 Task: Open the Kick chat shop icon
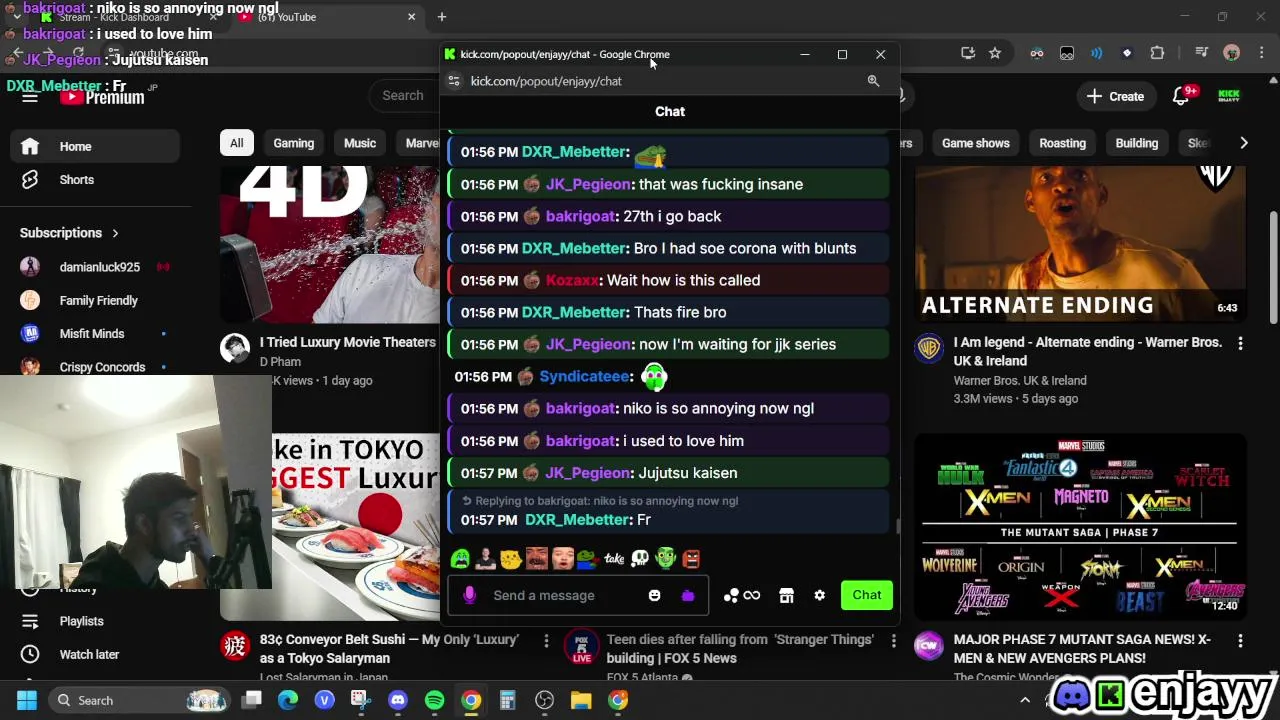pos(787,595)
